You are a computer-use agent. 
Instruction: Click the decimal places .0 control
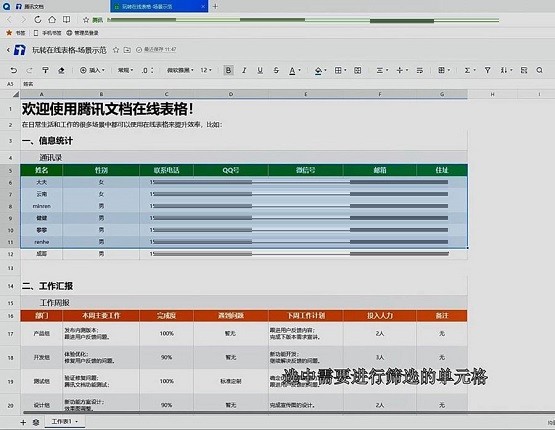coord(147,70)
